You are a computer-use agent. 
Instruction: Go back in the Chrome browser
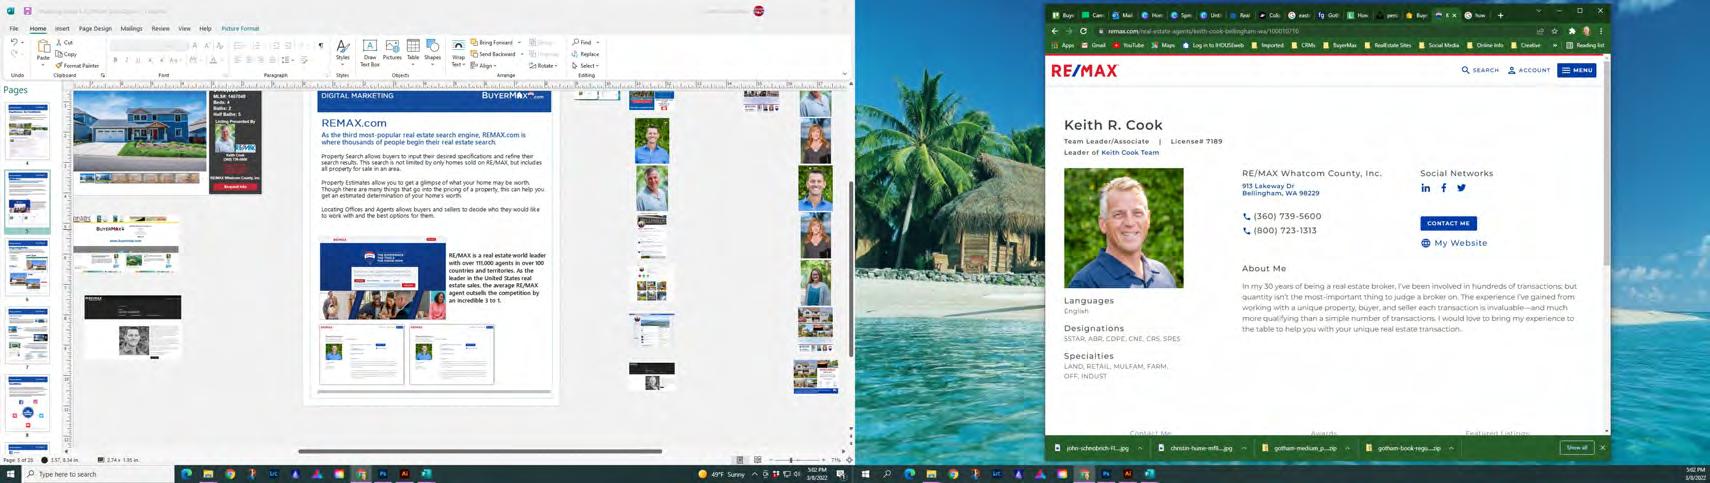(1055, 31)
